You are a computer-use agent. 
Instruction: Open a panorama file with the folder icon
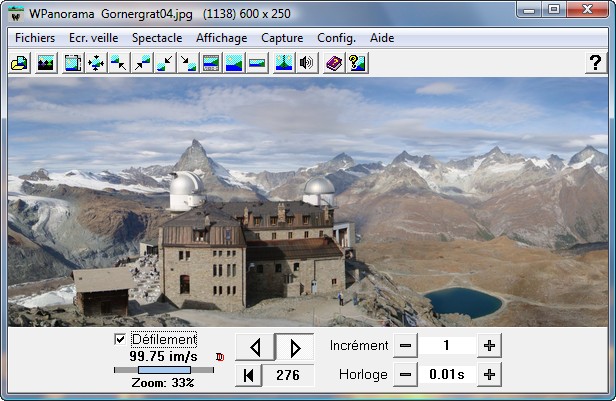click(x=19, y=63)
